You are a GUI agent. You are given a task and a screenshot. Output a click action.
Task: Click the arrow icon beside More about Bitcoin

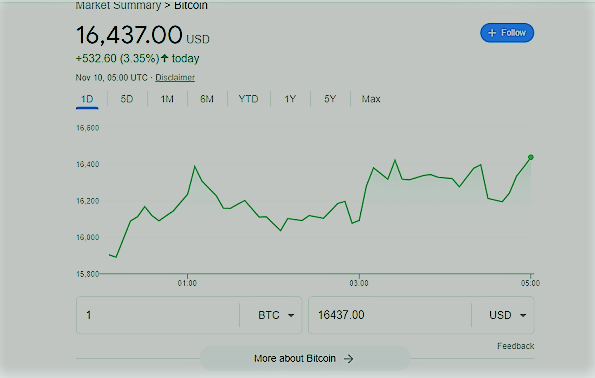(348, 359)
